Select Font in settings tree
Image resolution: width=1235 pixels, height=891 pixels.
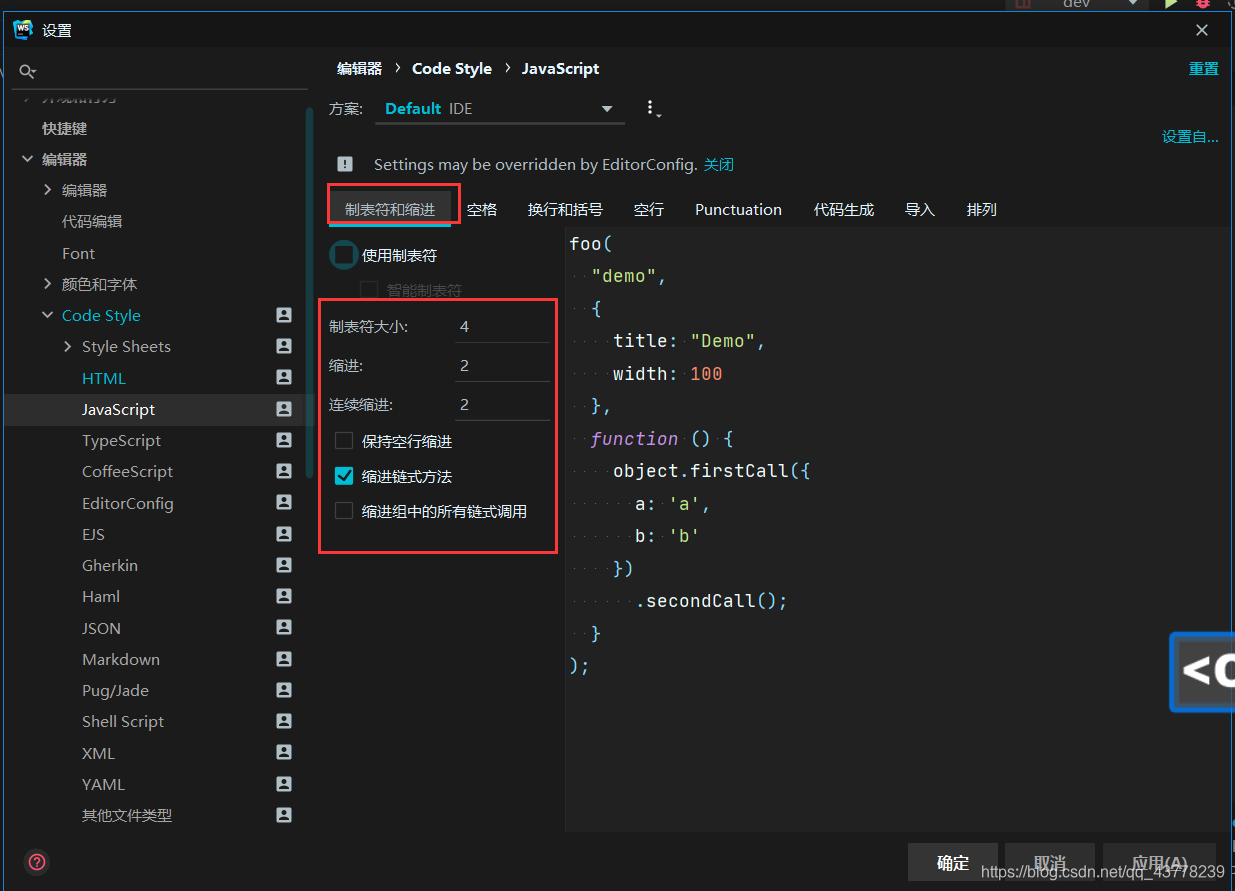78,253
